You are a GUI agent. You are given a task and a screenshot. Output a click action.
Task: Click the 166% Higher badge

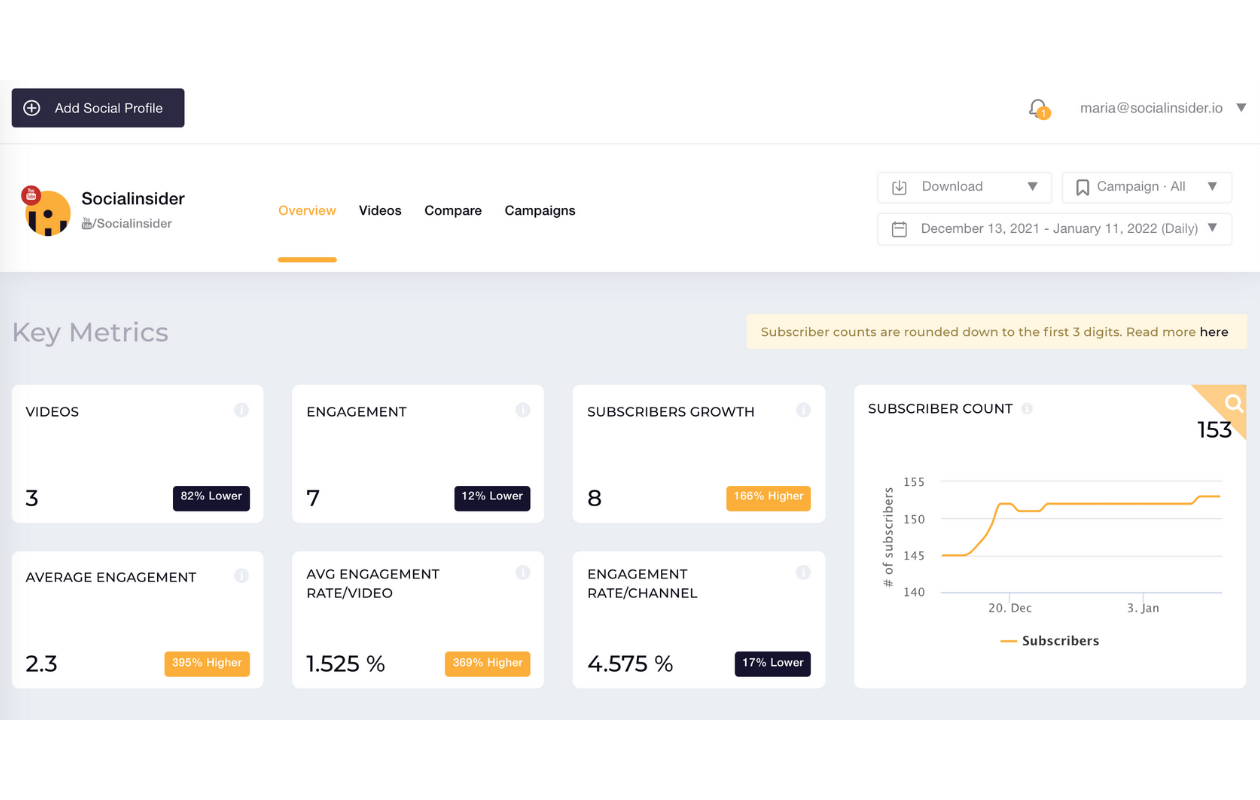tap(768, 497)
